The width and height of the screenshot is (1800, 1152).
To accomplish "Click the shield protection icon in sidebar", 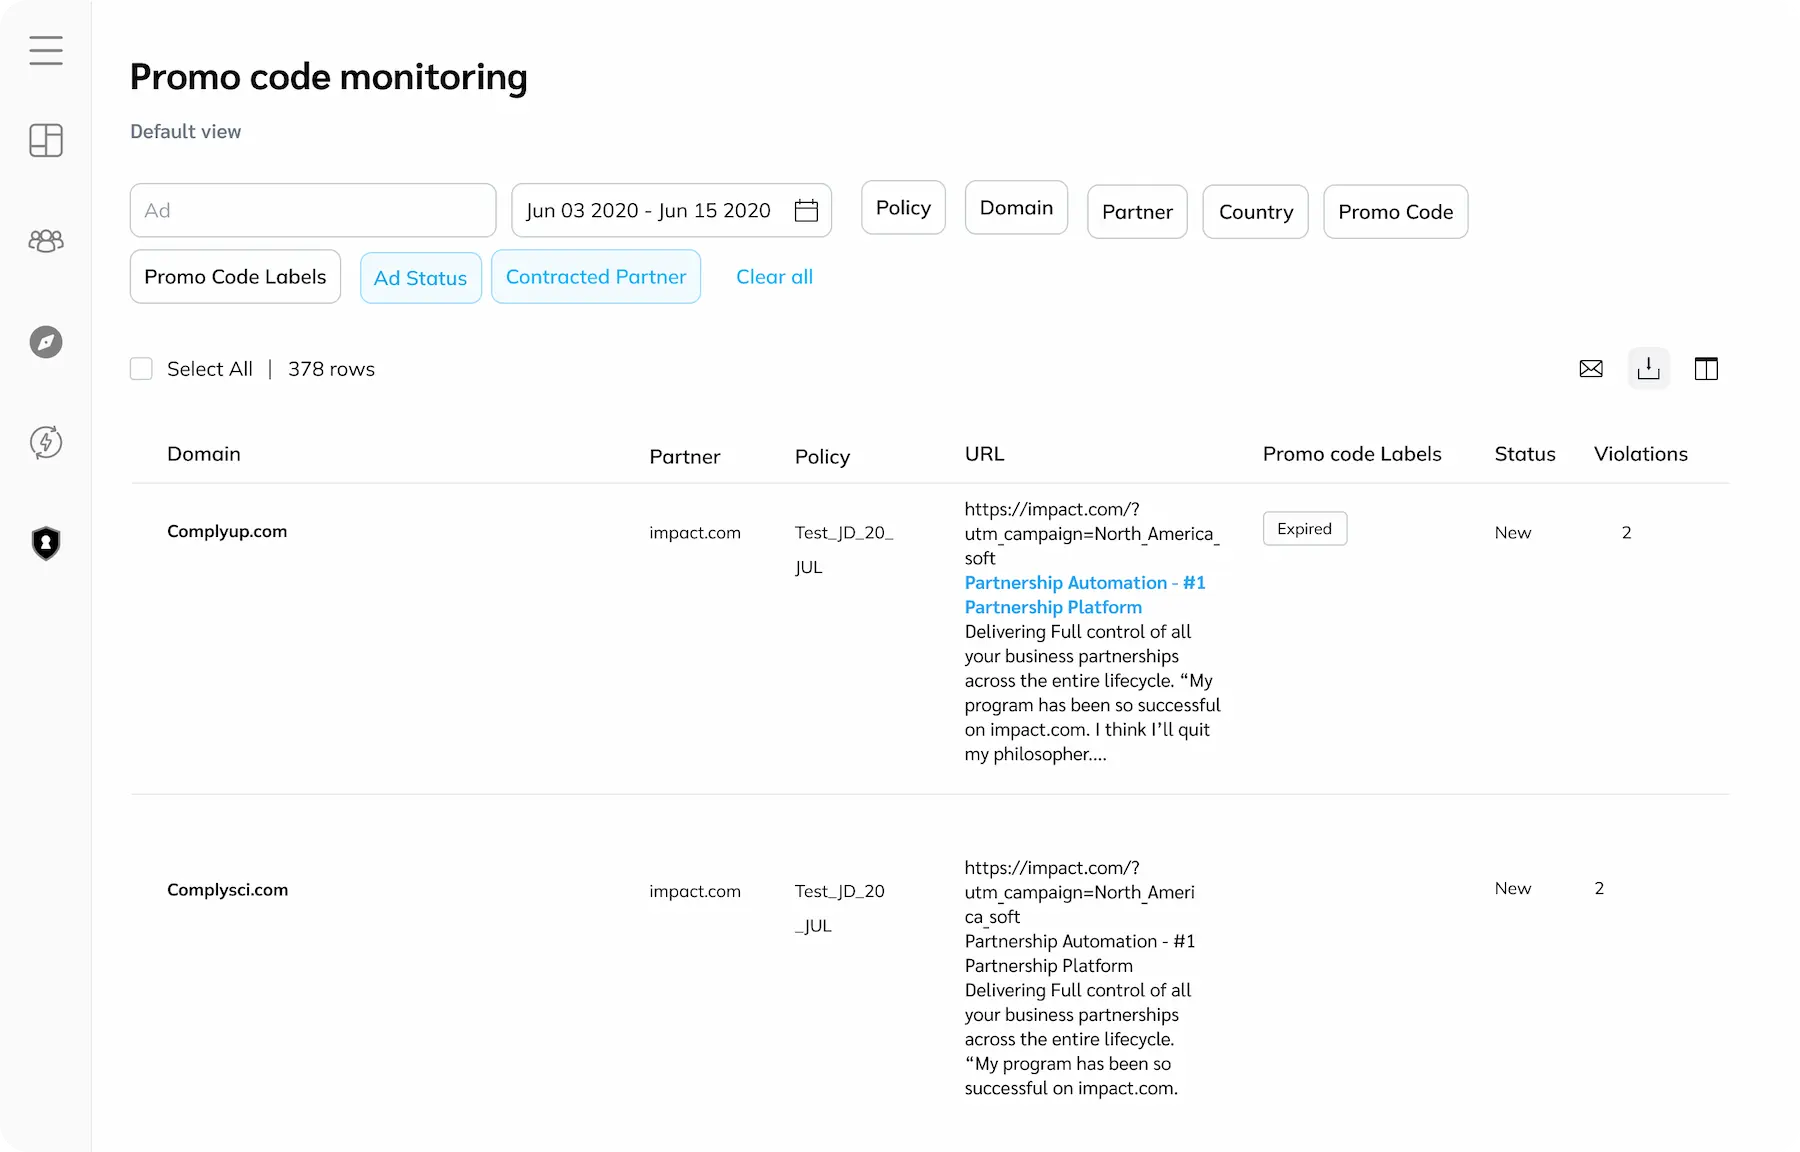I will coord(46,543).
